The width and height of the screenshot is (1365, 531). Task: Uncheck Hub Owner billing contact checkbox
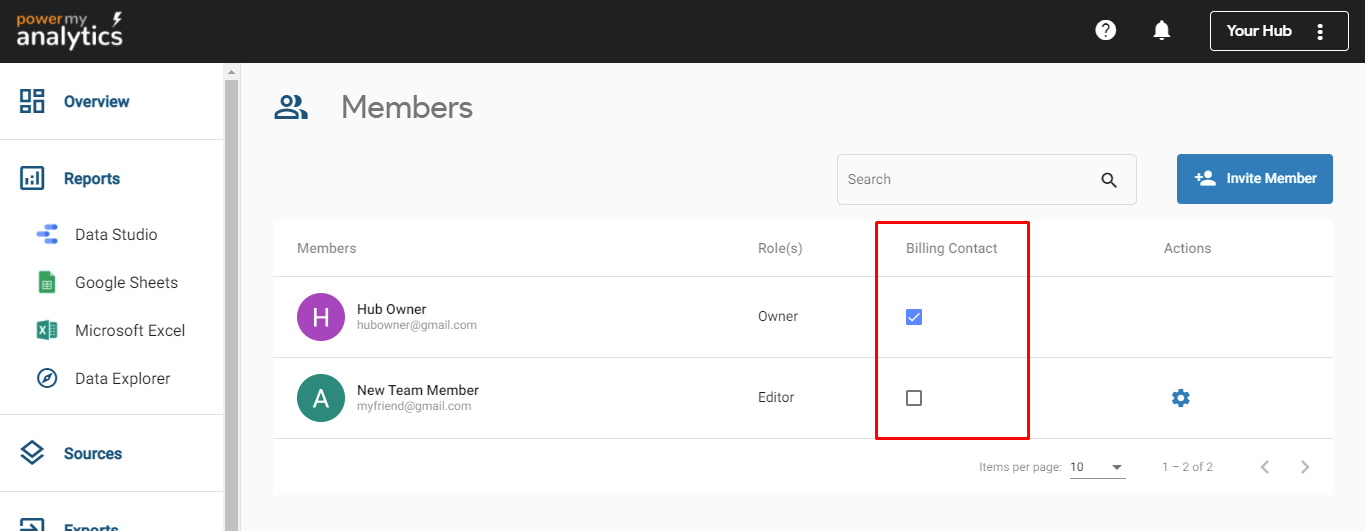(x=913, y=317)
